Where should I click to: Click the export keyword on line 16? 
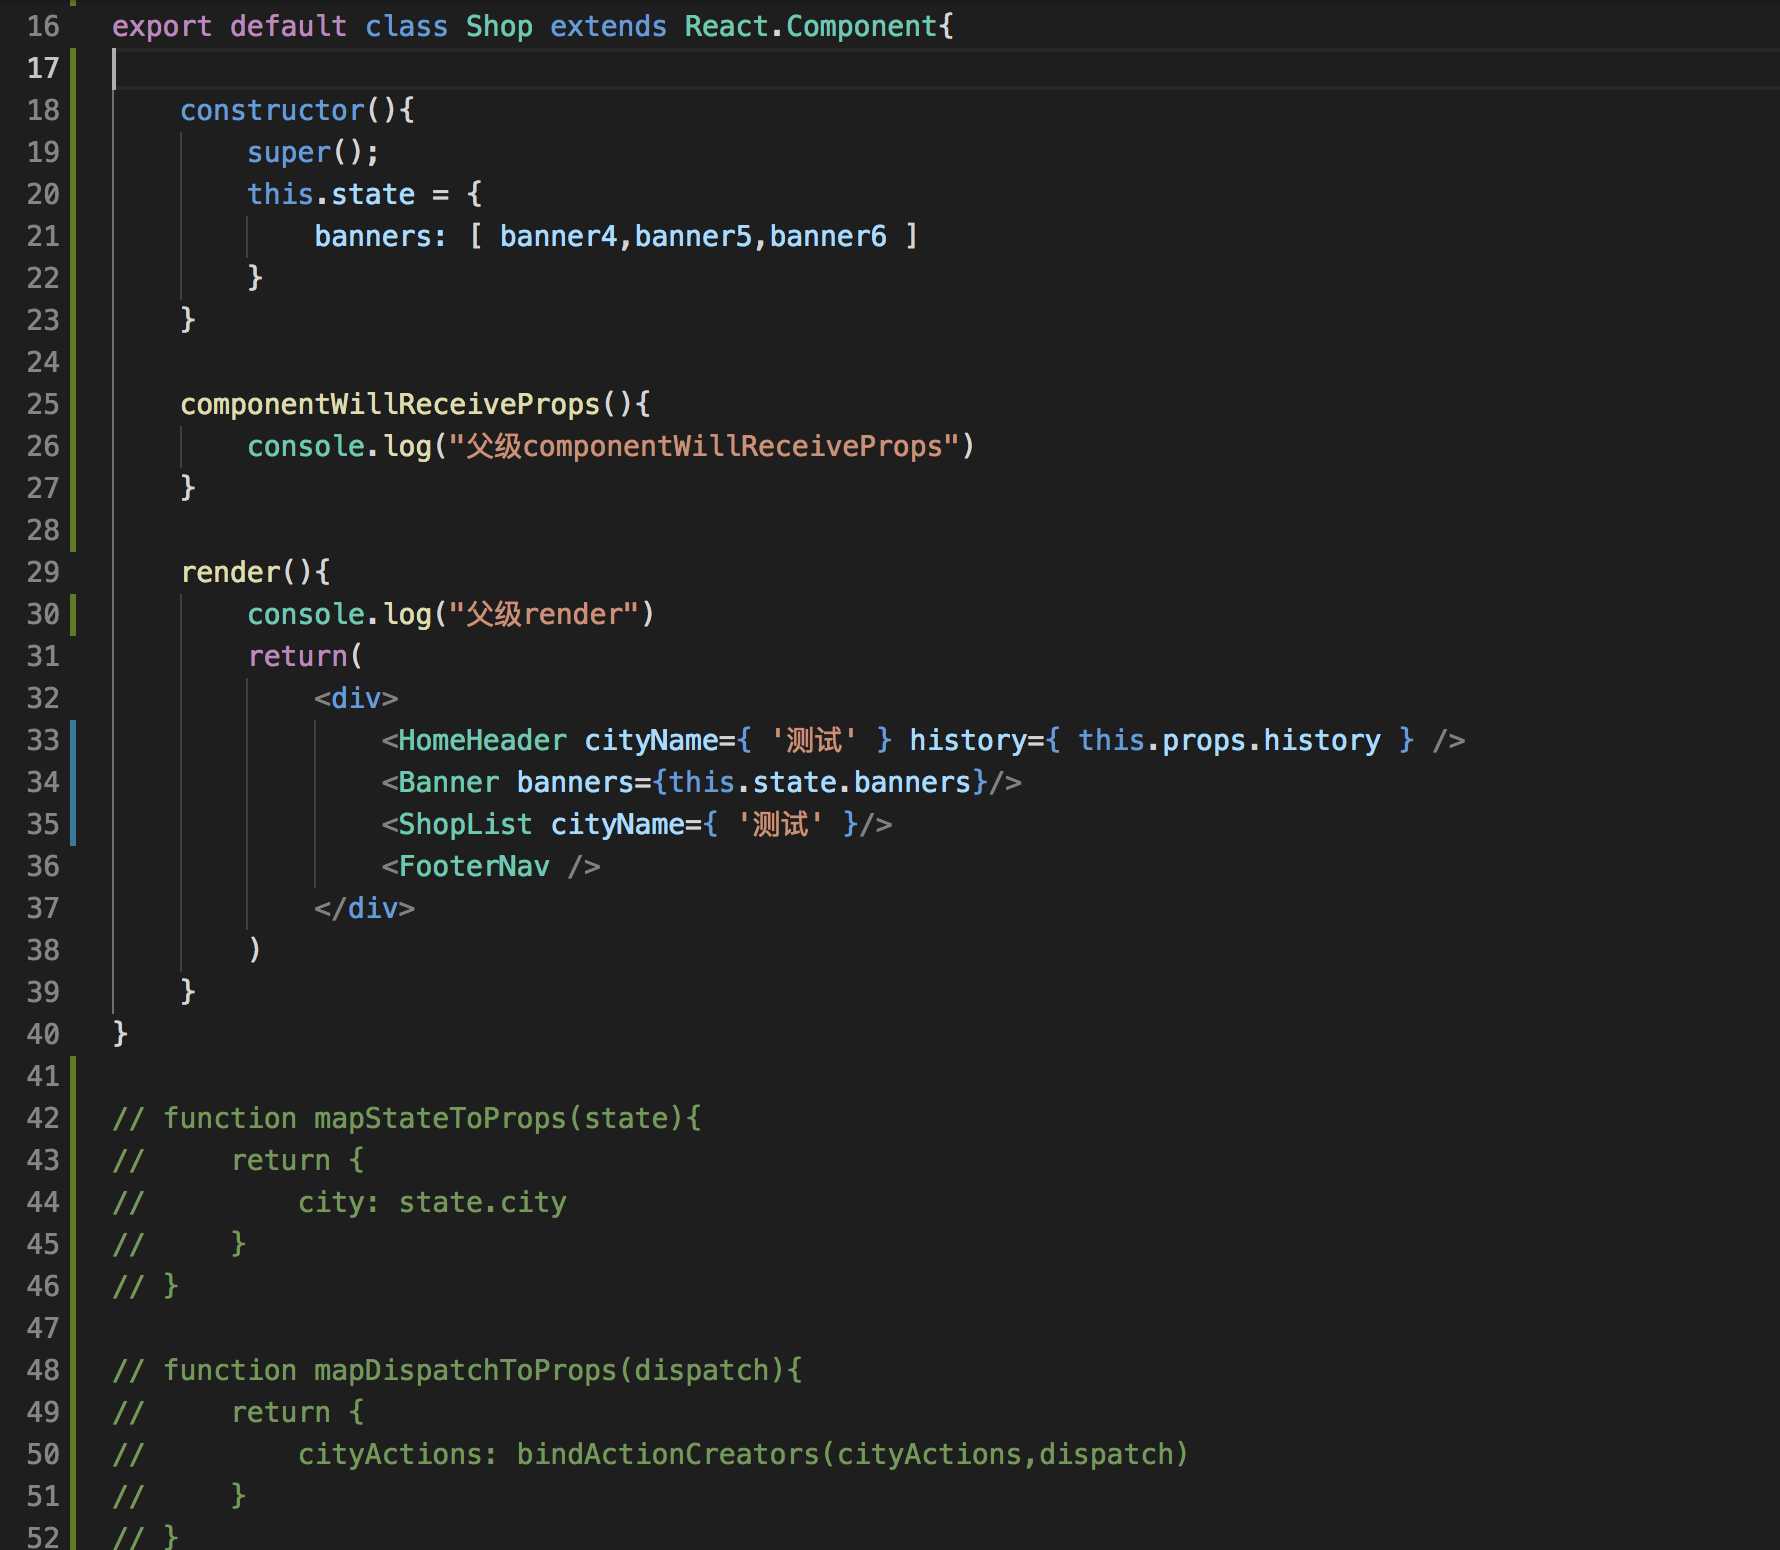click(162, 26)
